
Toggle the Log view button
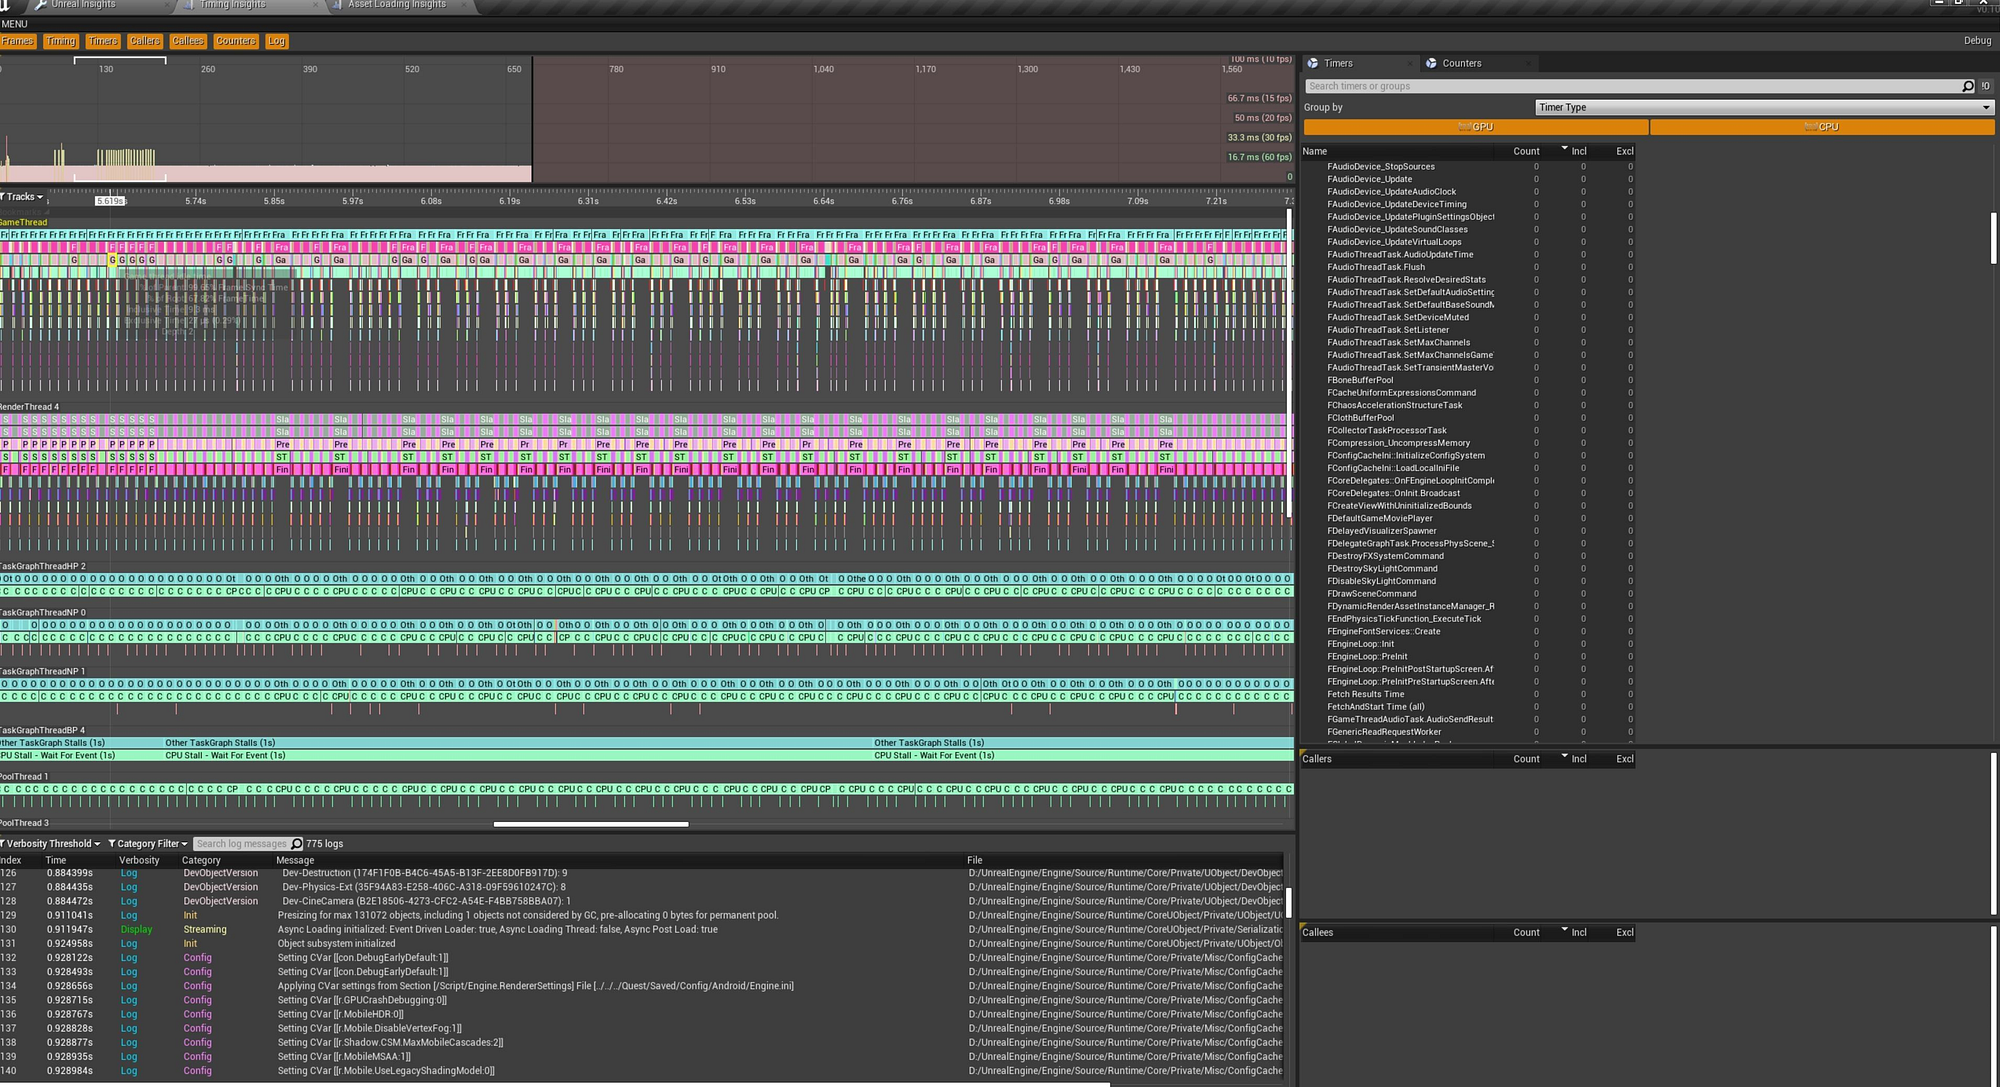point(277,41)
